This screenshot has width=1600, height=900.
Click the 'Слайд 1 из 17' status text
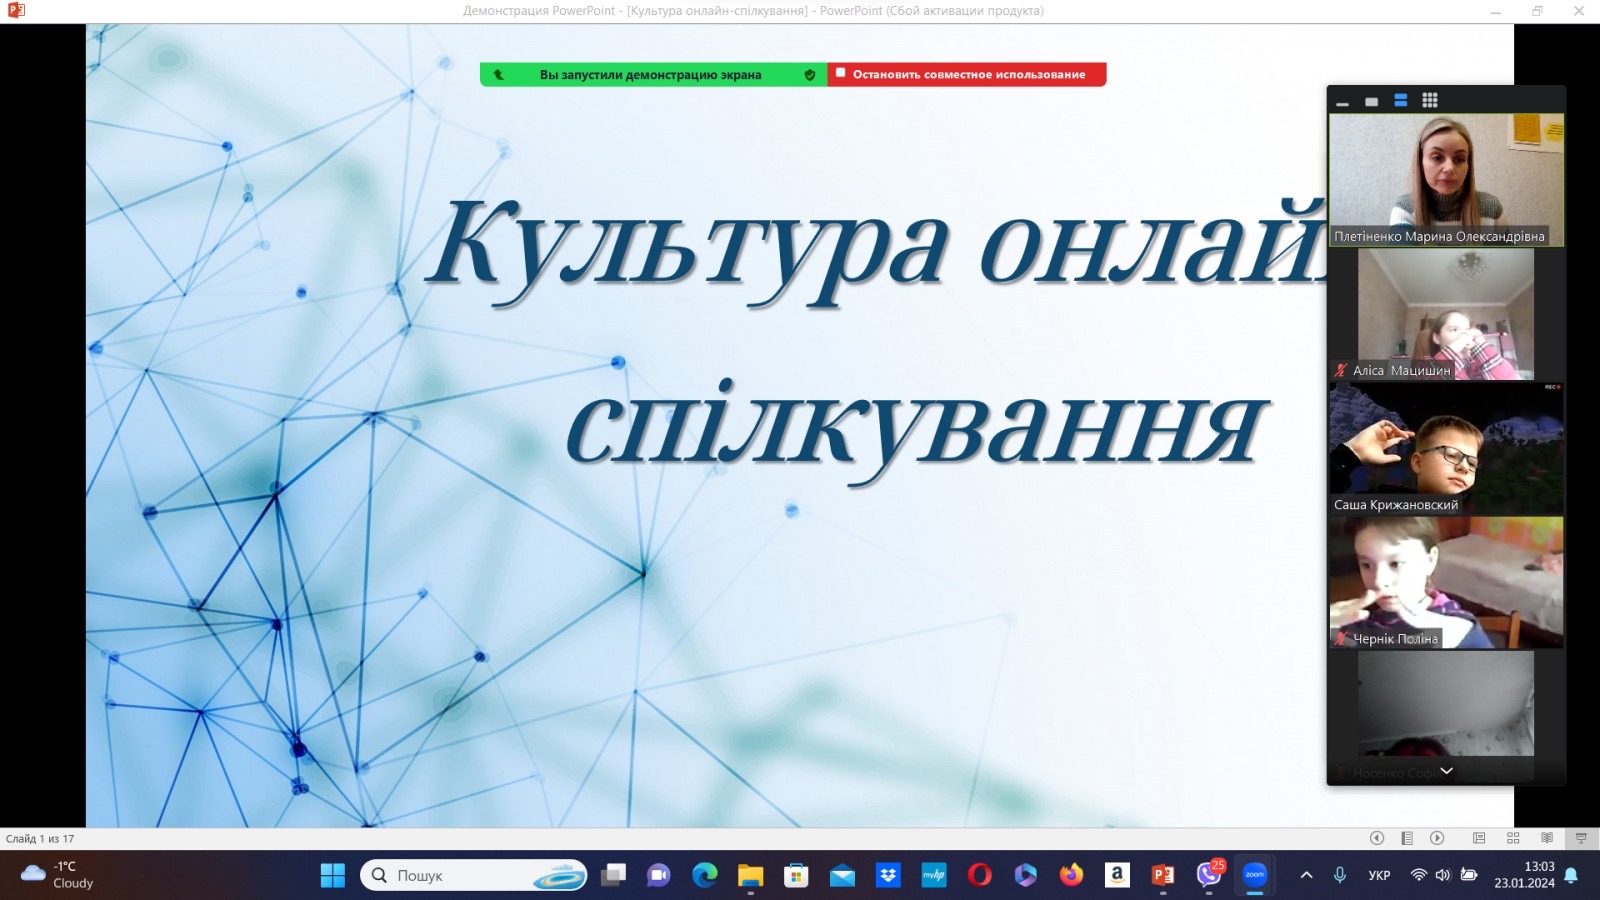40,839
